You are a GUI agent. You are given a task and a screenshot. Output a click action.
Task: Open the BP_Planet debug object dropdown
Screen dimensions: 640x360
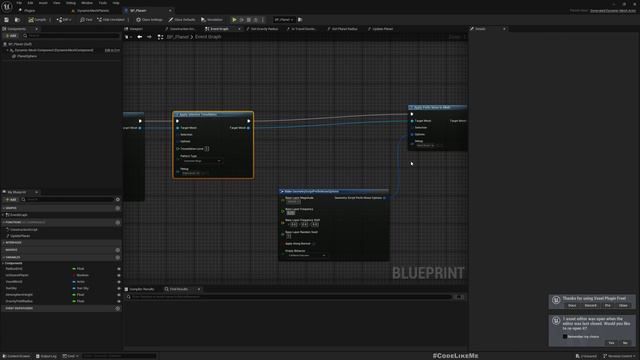[x=283, y=20]
